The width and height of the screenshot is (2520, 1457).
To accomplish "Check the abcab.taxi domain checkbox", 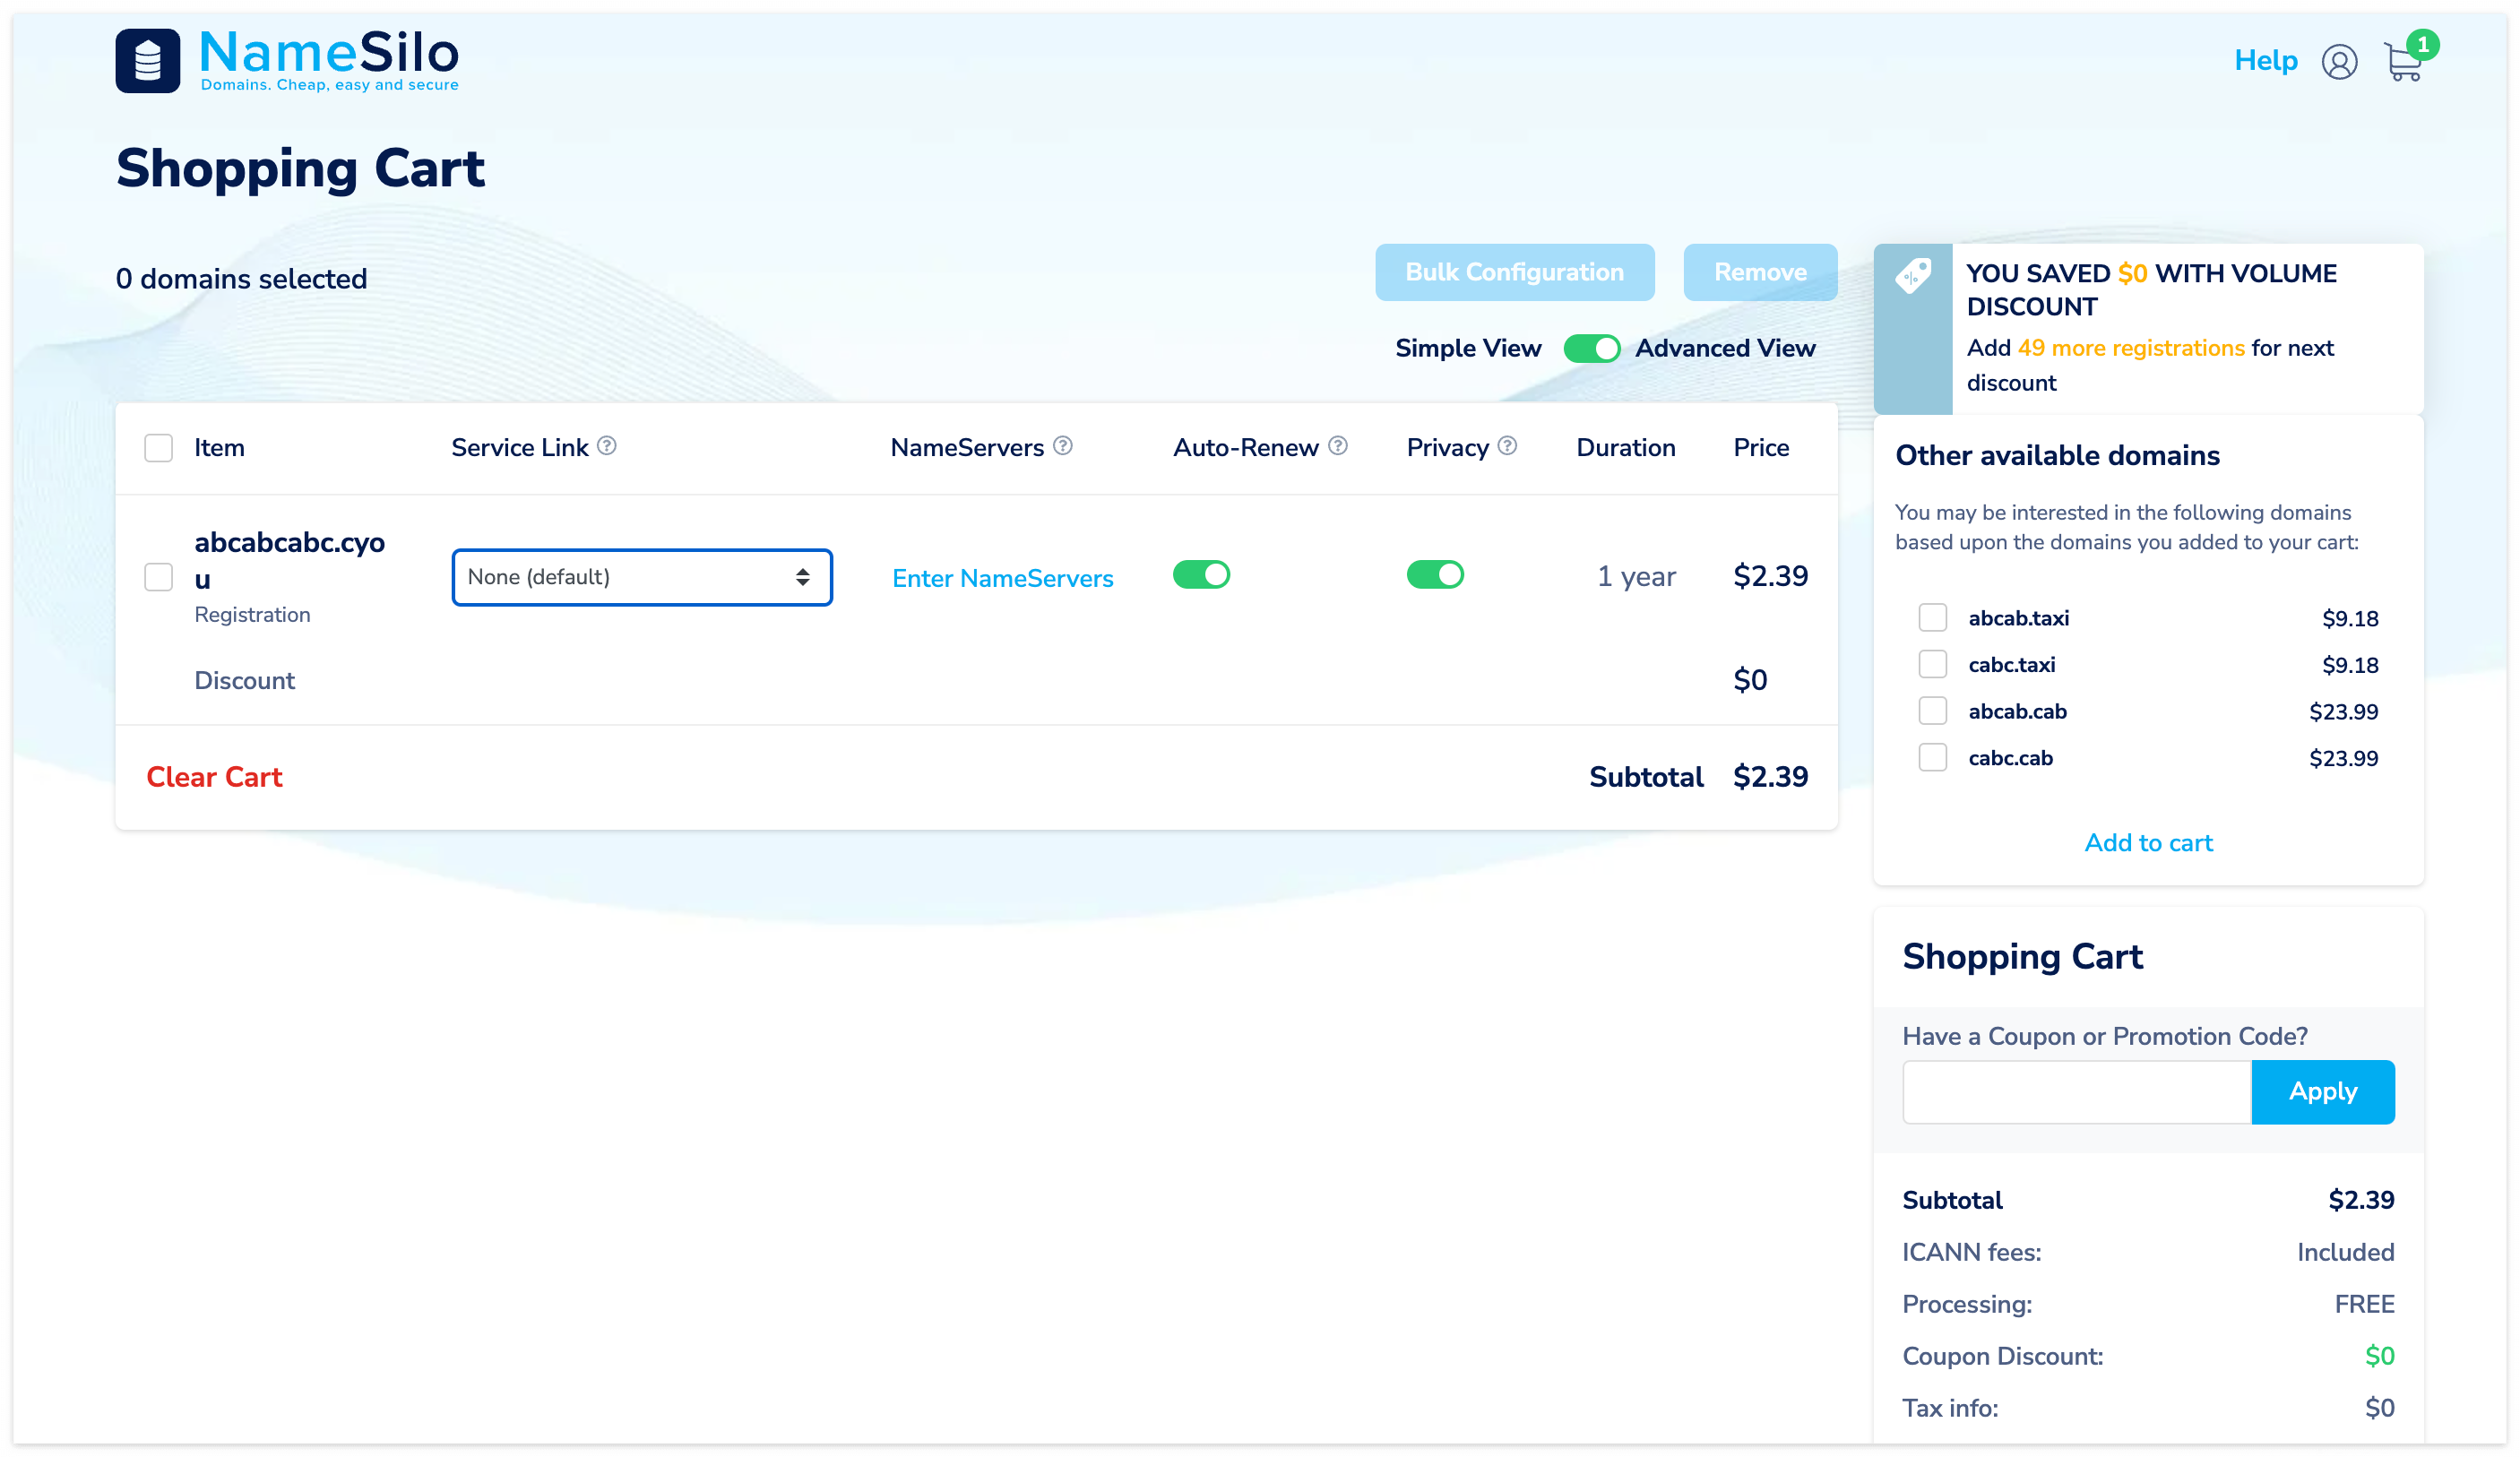I will click(1932, 618).
